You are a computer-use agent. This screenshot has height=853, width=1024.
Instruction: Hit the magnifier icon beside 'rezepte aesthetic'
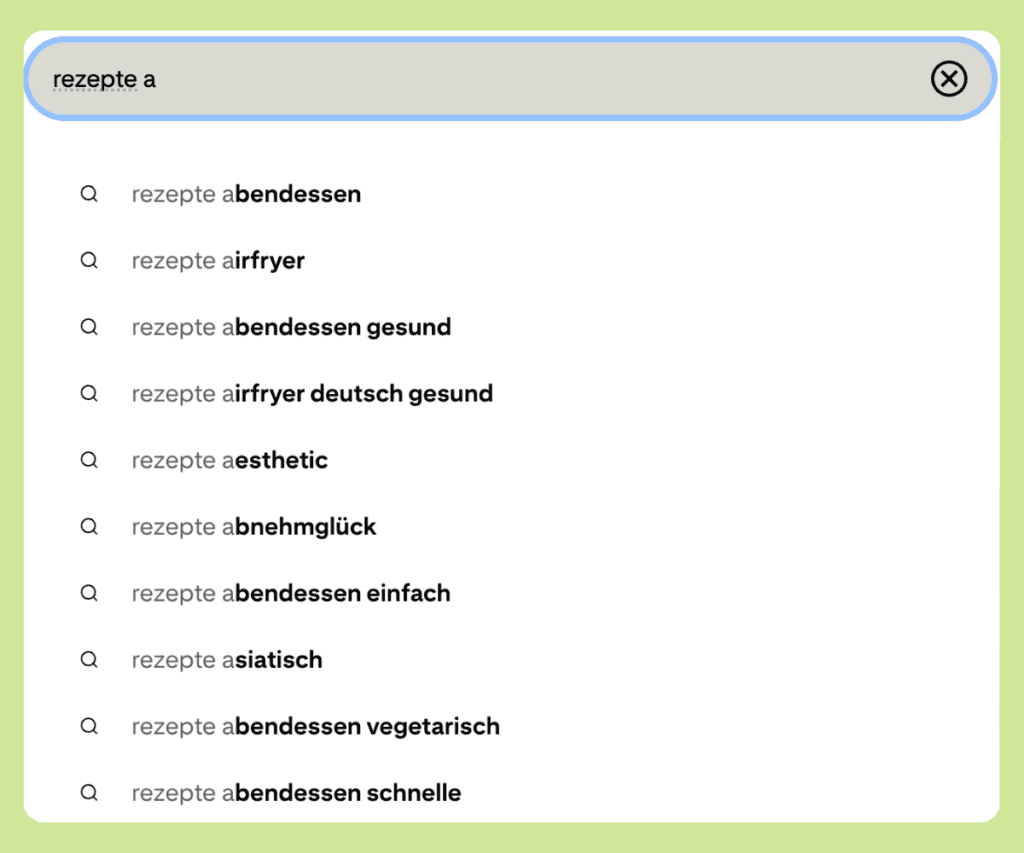(89, 460)
